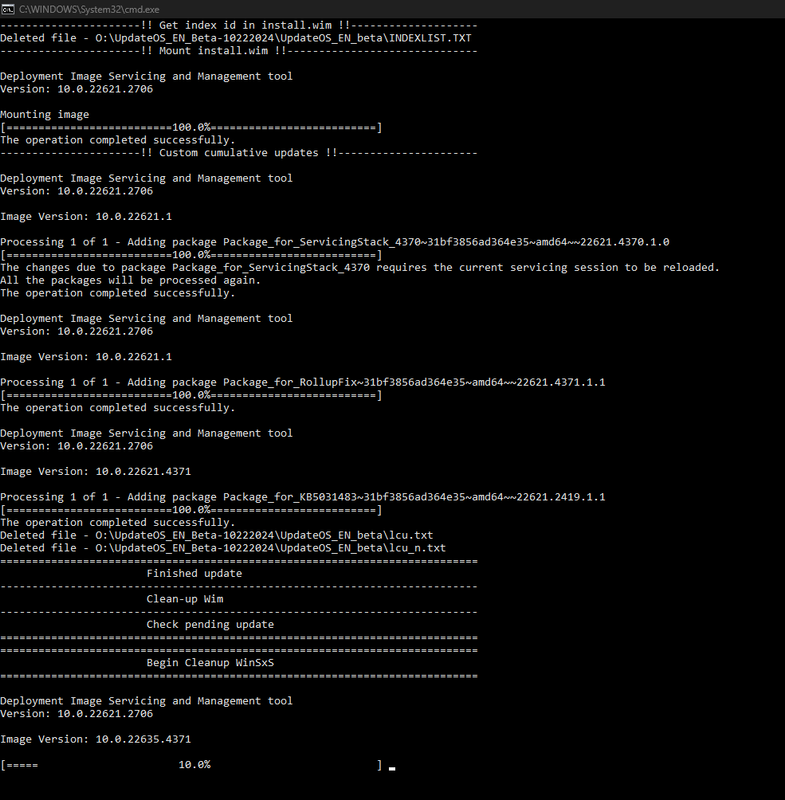
Task: Click the cmd.exe icon in title bar
Action: click(x=8, y=9)
